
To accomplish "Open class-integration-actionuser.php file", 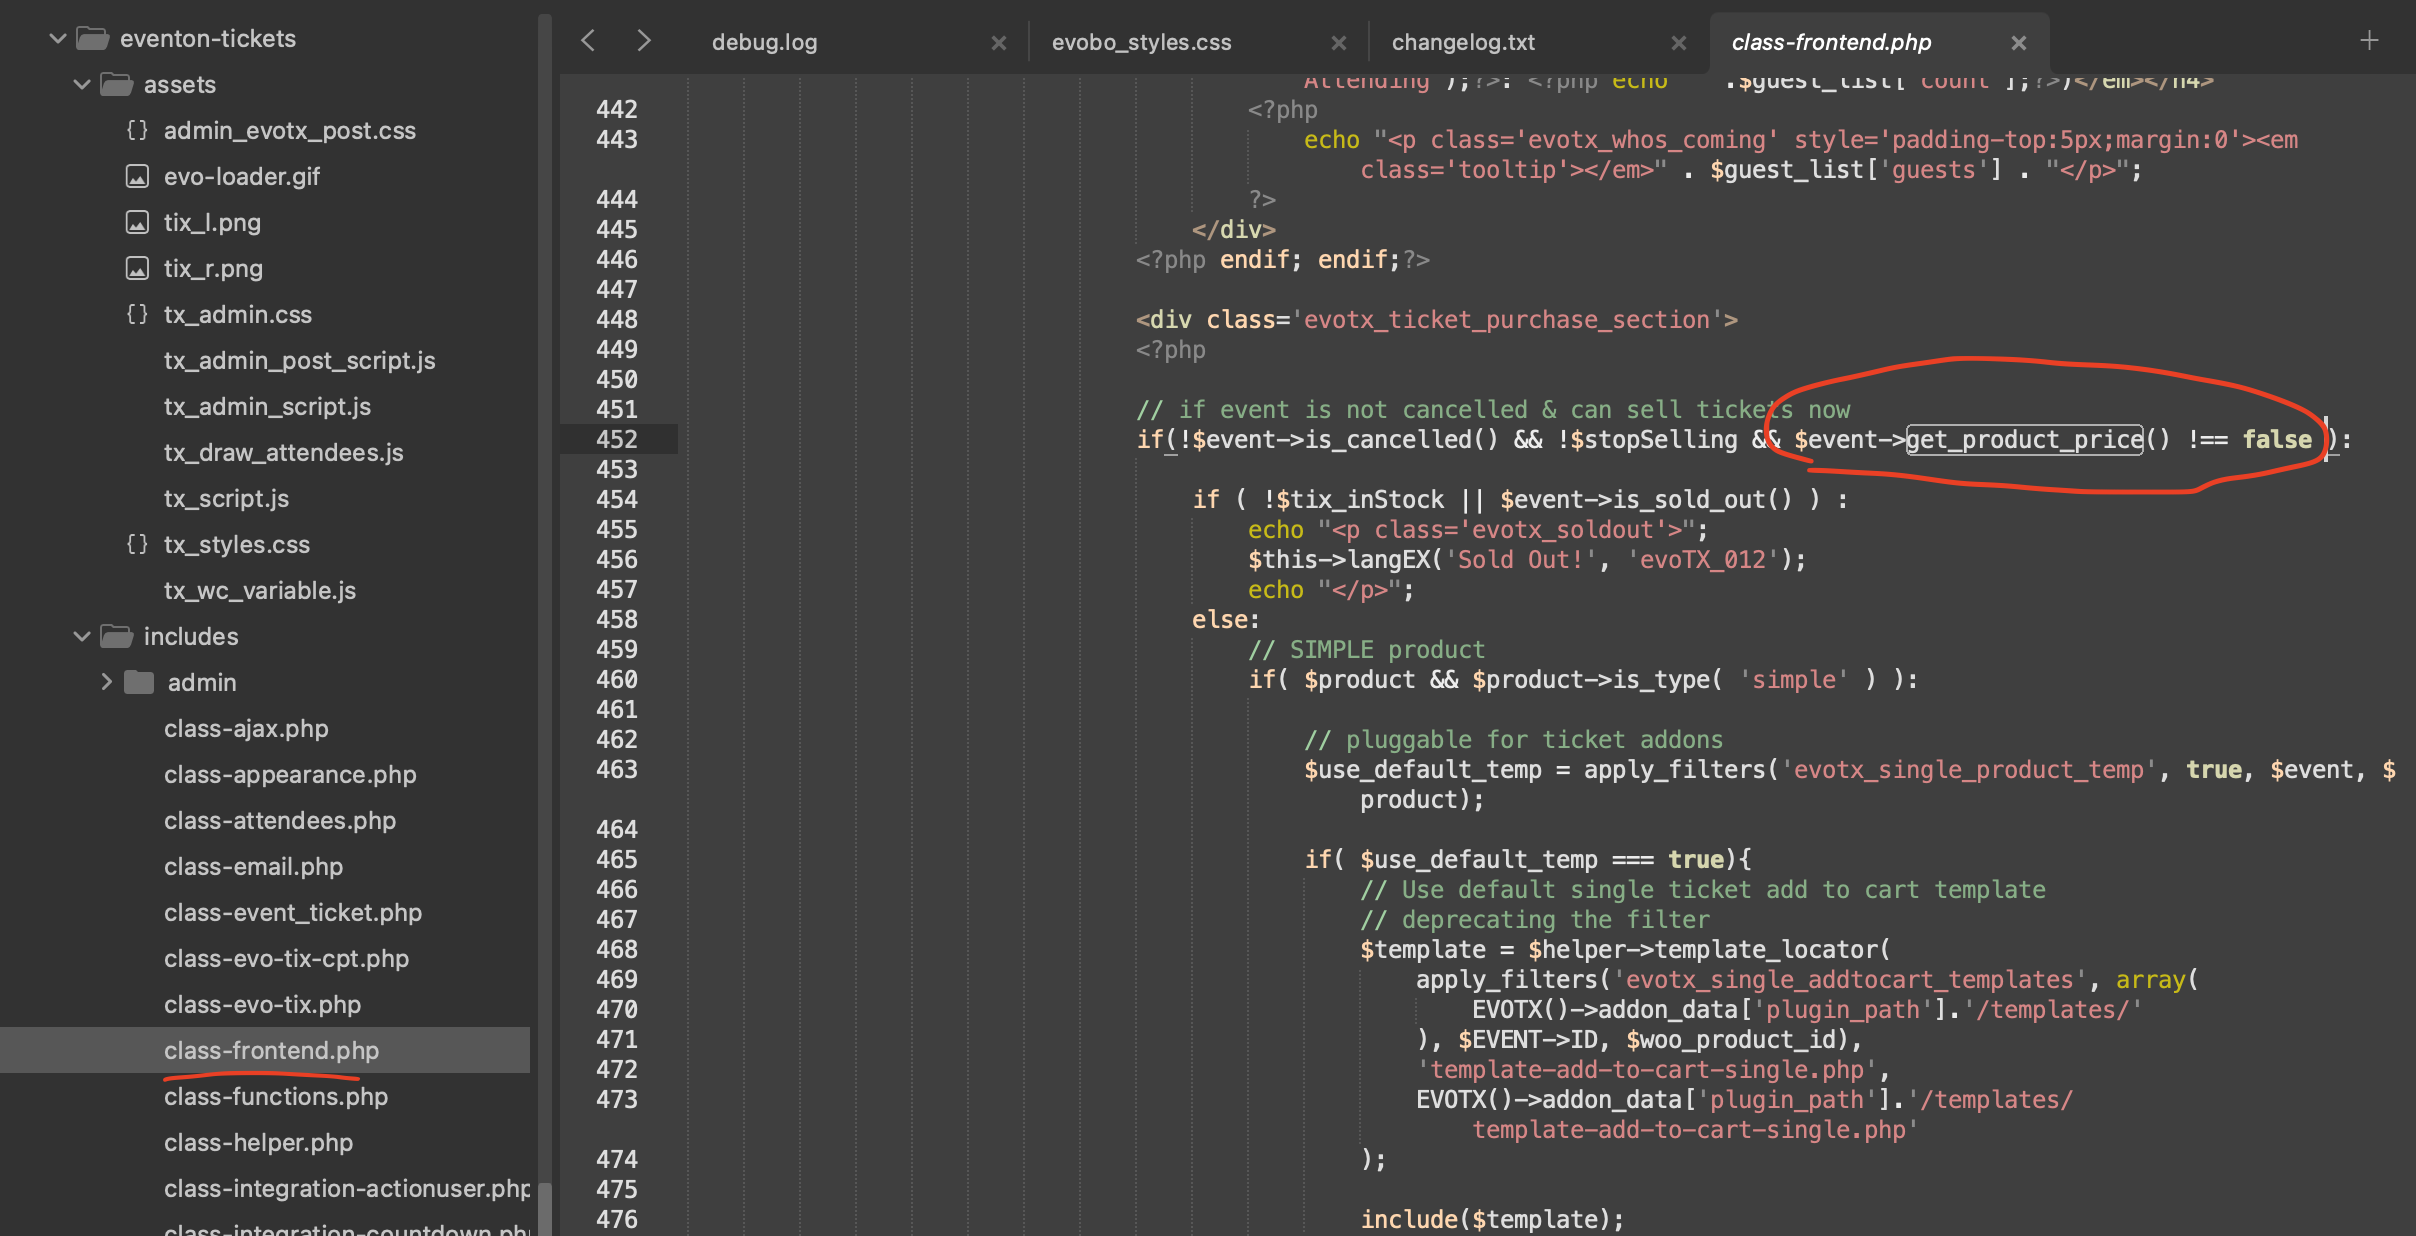I will point(347,1189).
